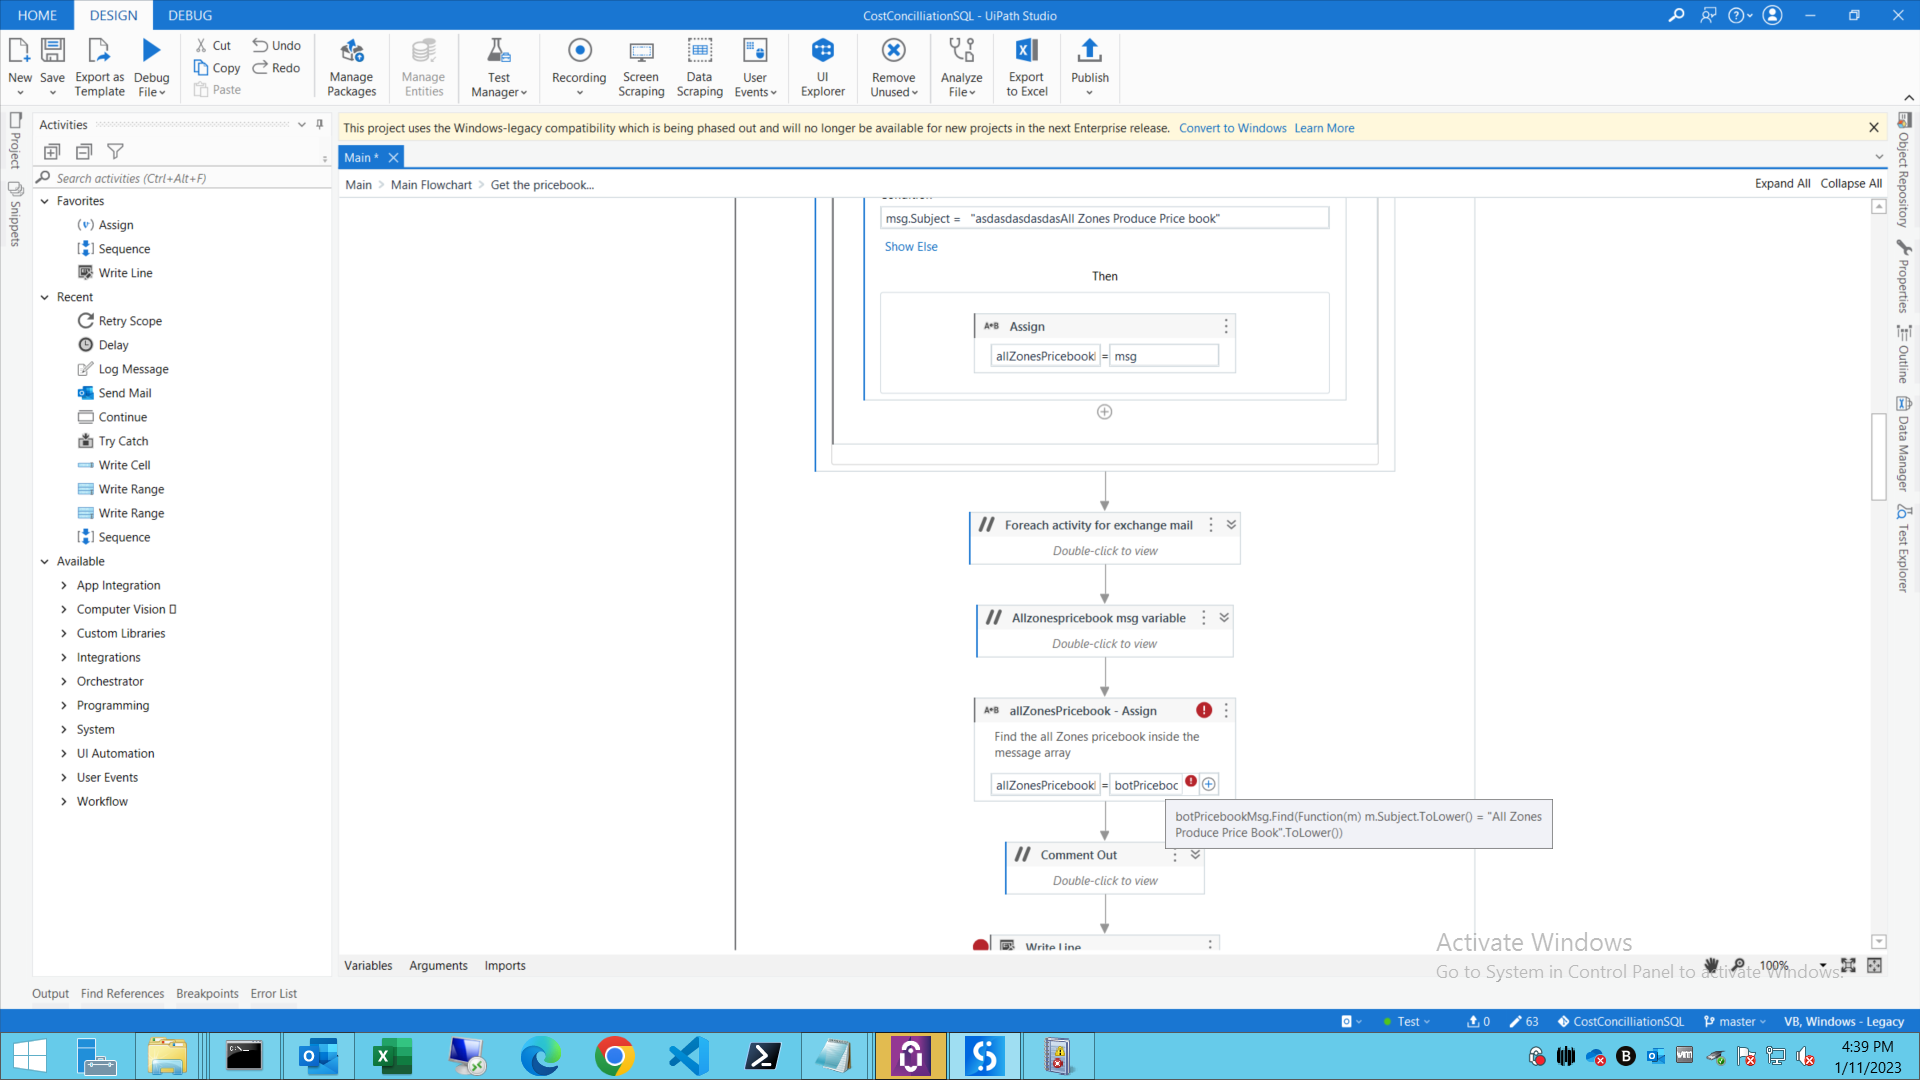
Task: Click Cut in the ribbon
Action: coord(213,45)
